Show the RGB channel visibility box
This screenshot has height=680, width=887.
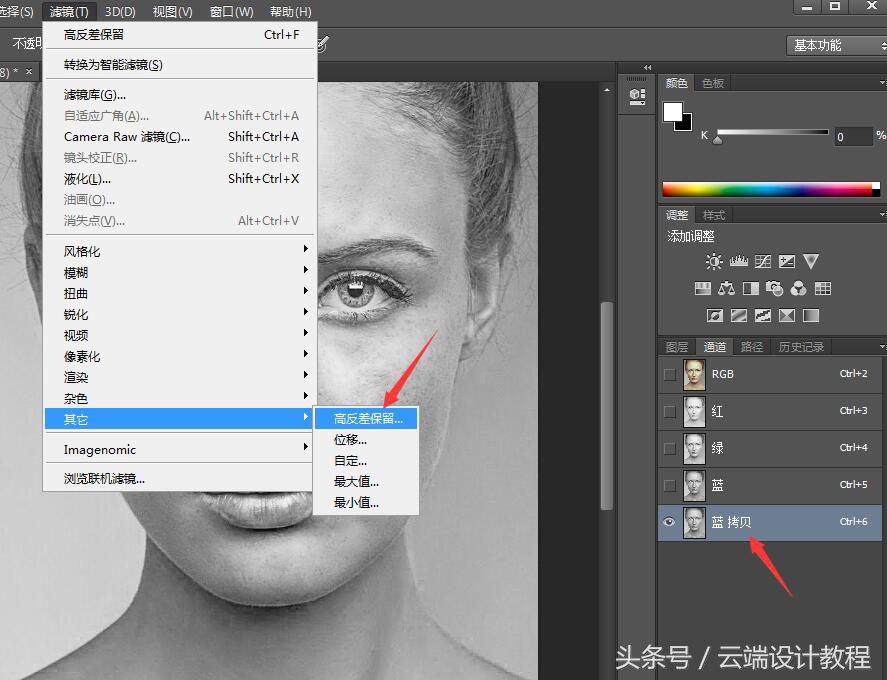coord(669,374)
